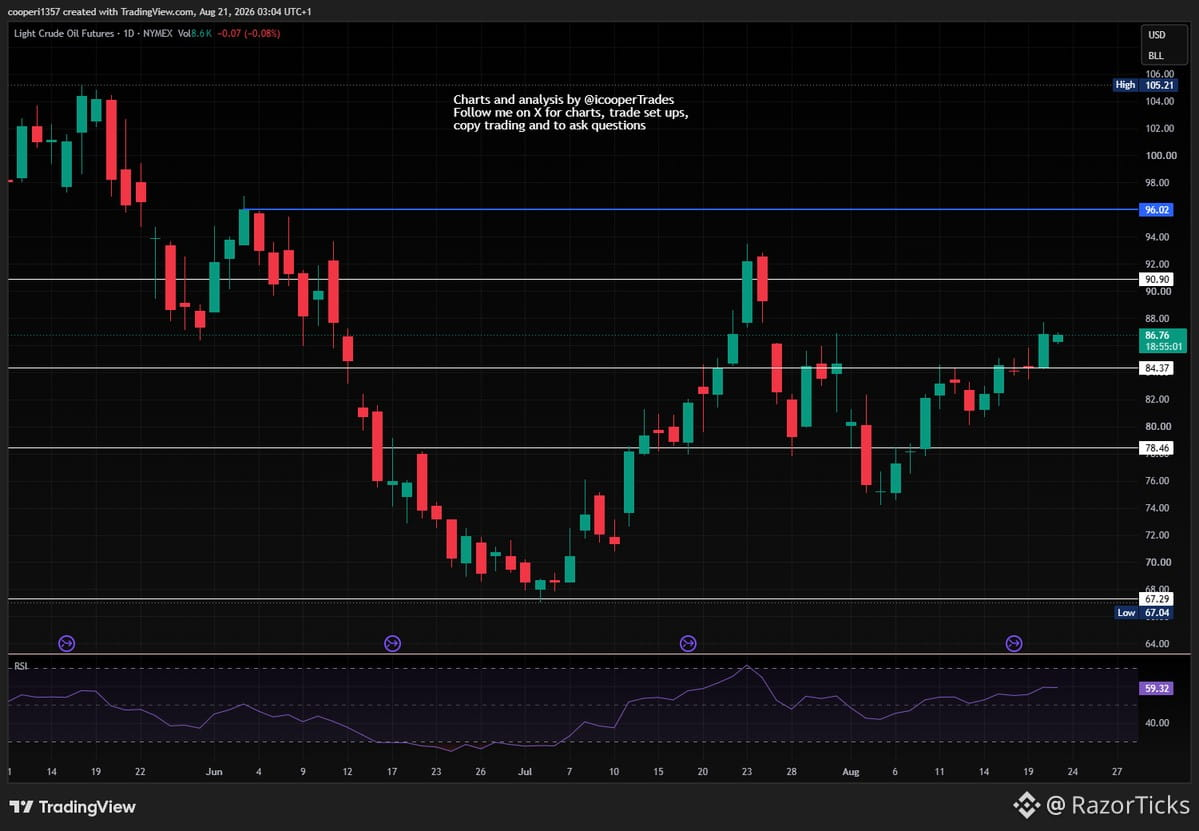Click the contract roll marker near Jul 20
This screenshot has height=831, width=1199.
pyautogui.click(x=688, y=644)
